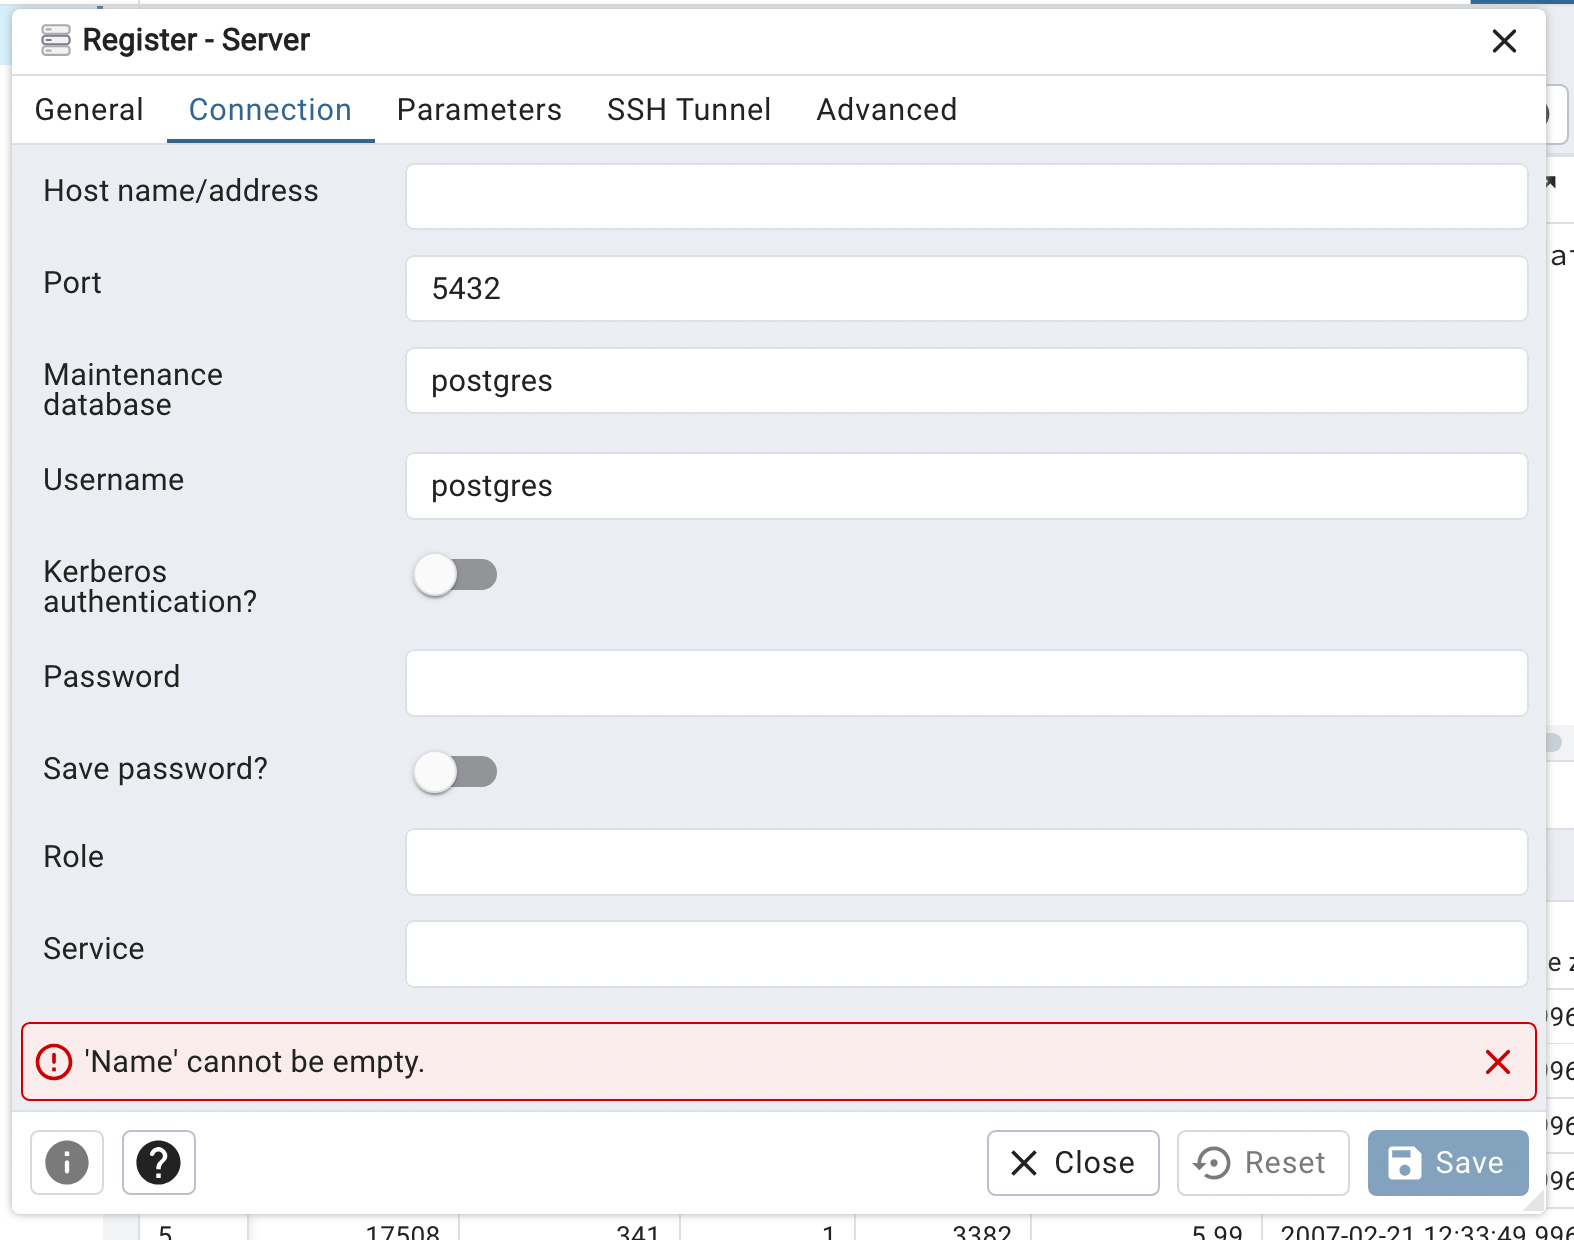Click into the Port field

966,289
